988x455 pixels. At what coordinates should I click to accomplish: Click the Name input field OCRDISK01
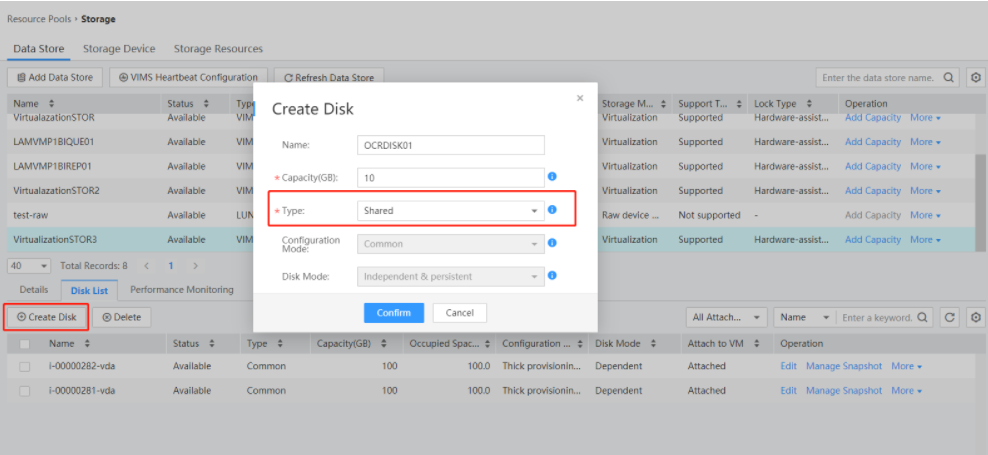(451, 145)
